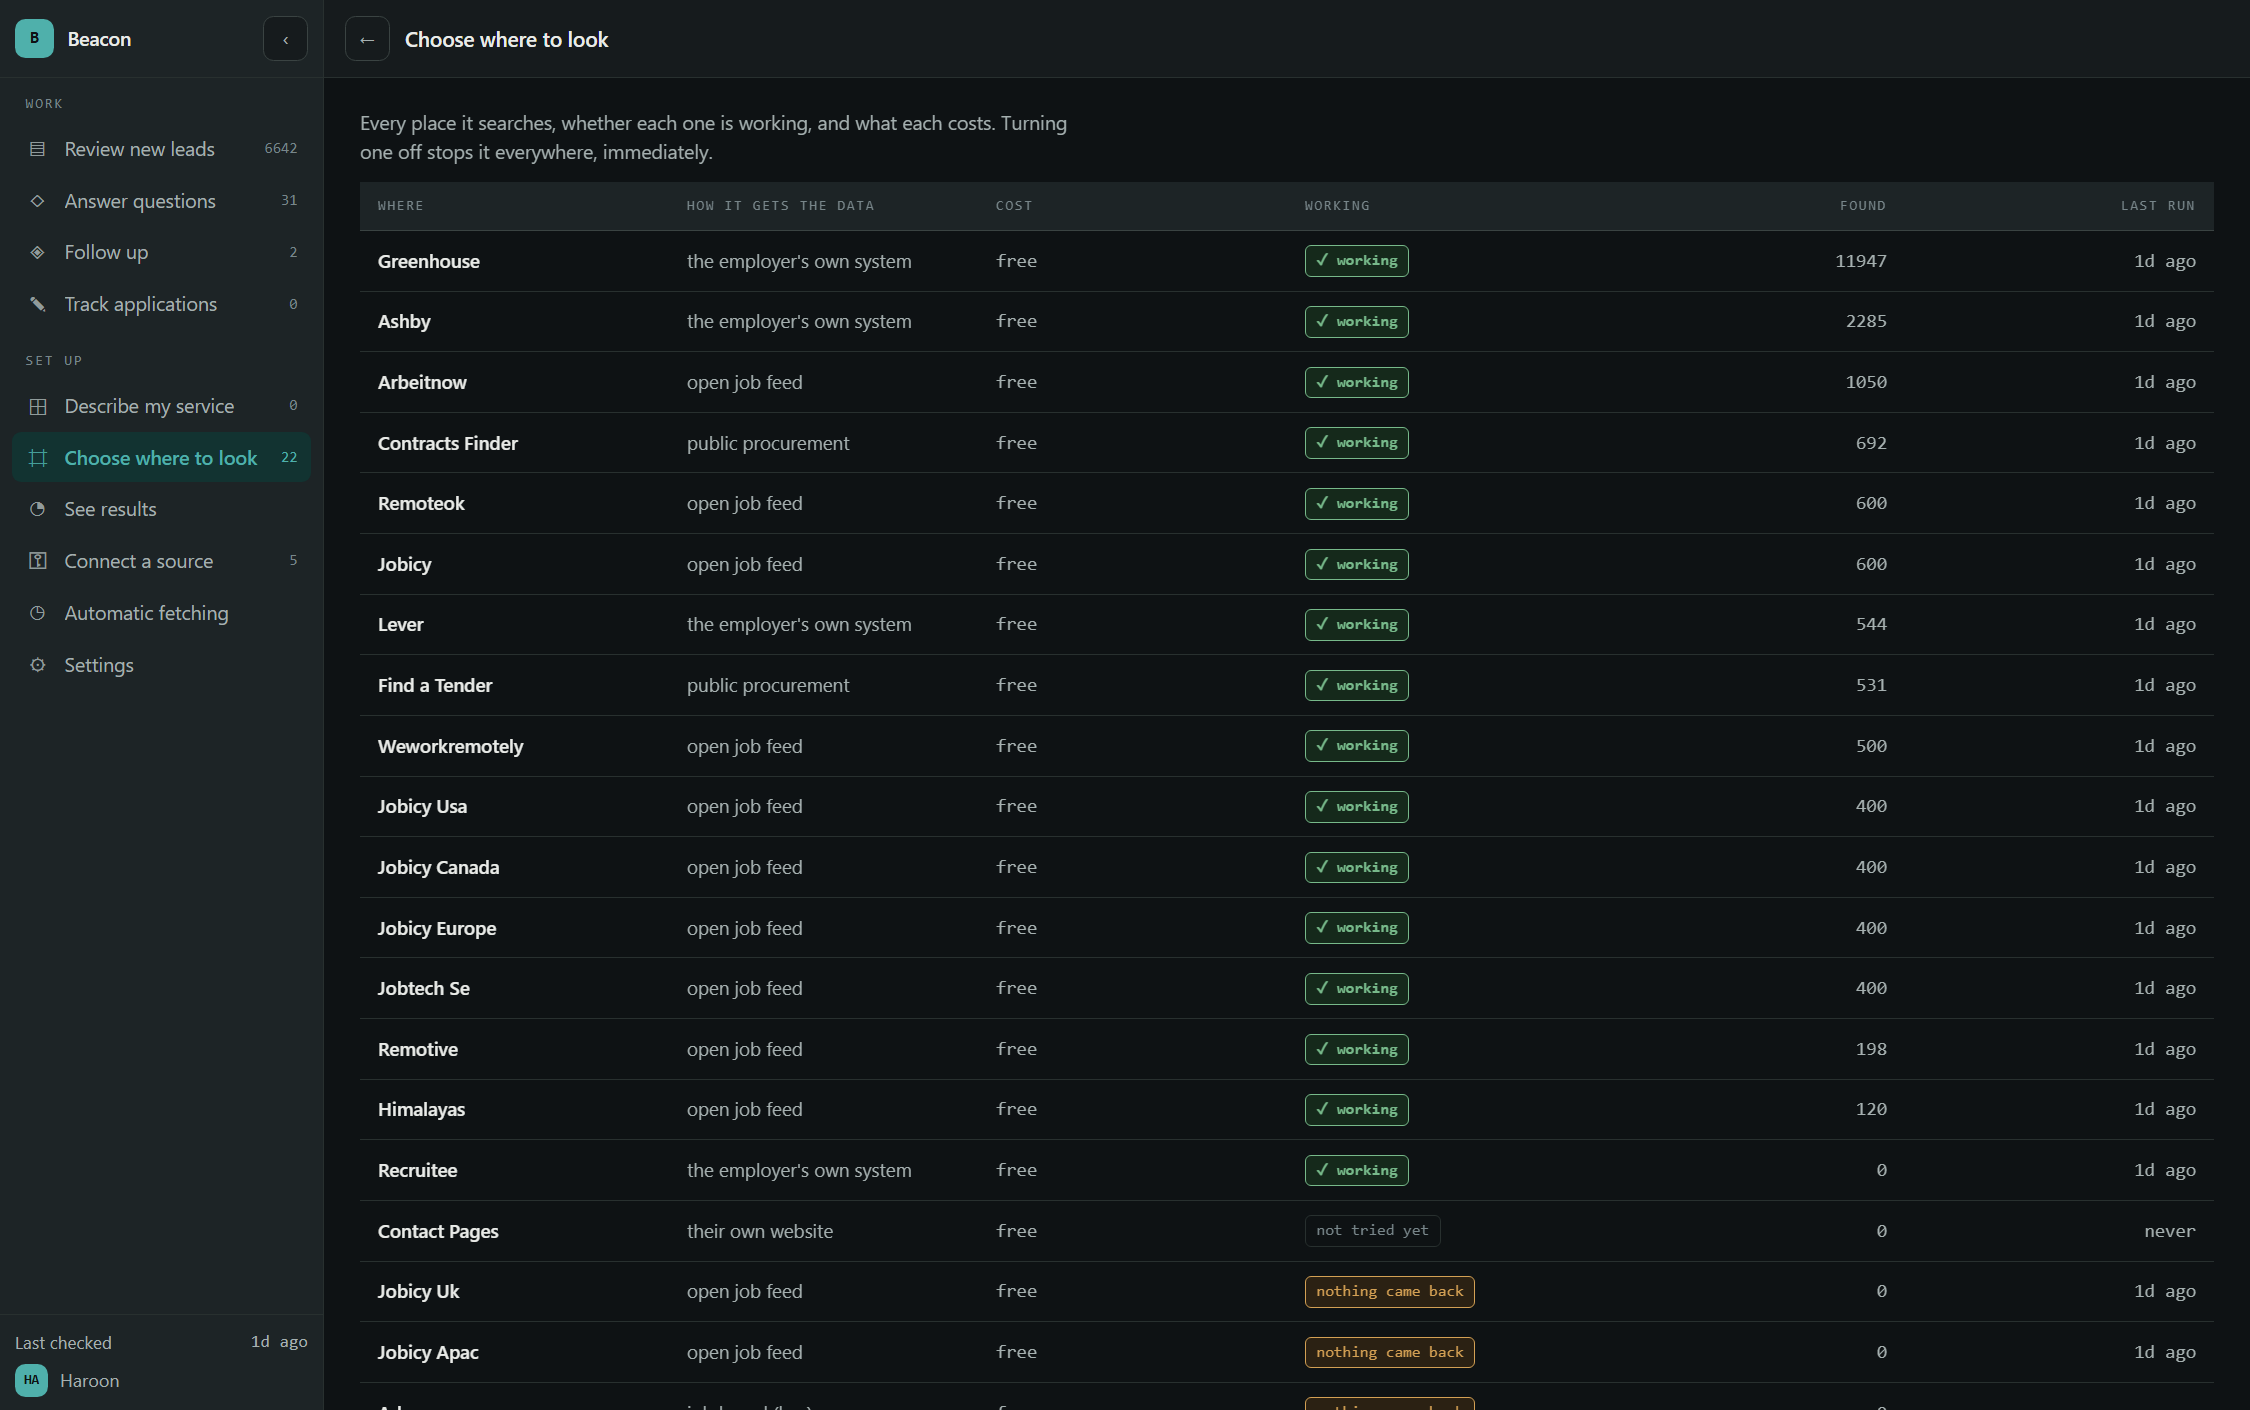Open Settings page
This screenshot has width=2250, height=1410.
click(161, 665)
